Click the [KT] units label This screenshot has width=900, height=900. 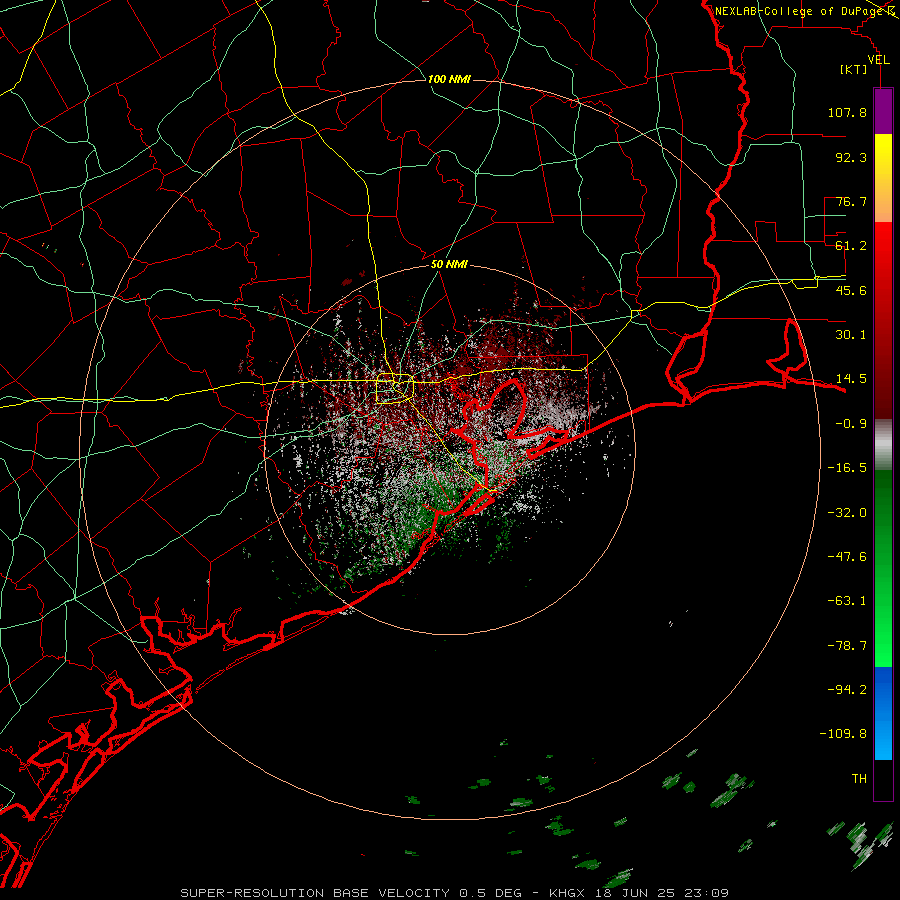[x=854, y=69]
